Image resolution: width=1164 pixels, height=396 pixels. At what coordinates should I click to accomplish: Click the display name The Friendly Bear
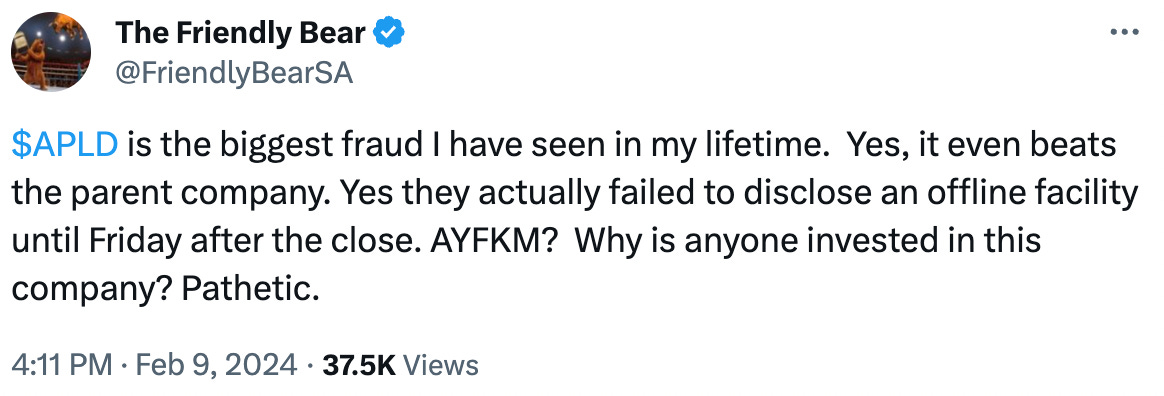point(241,33)
